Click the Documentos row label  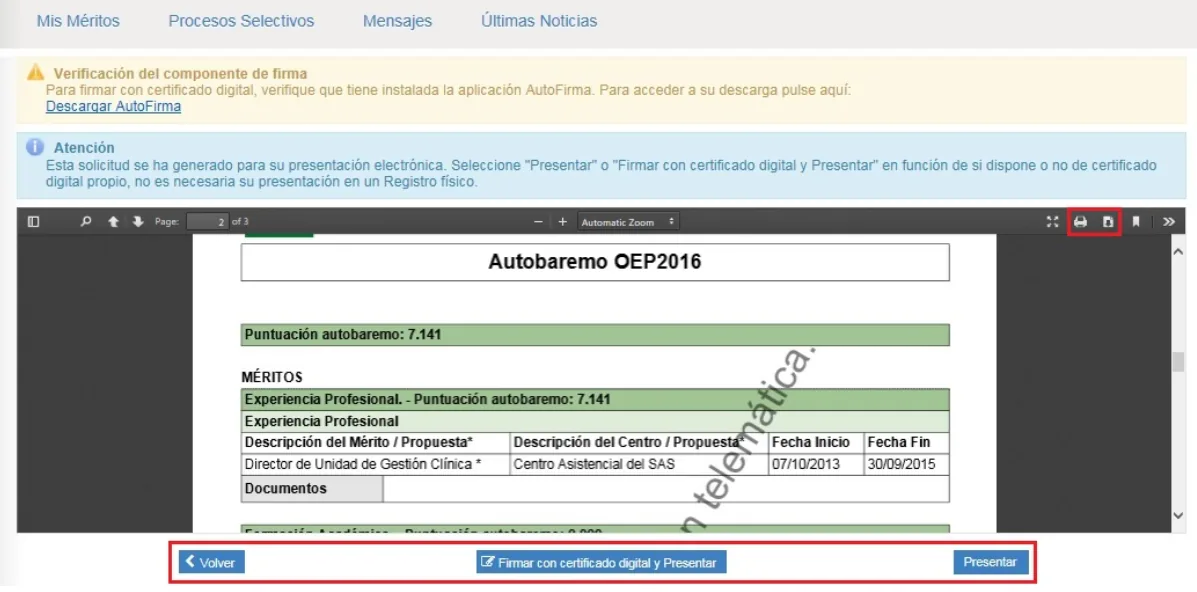(312, 489)
